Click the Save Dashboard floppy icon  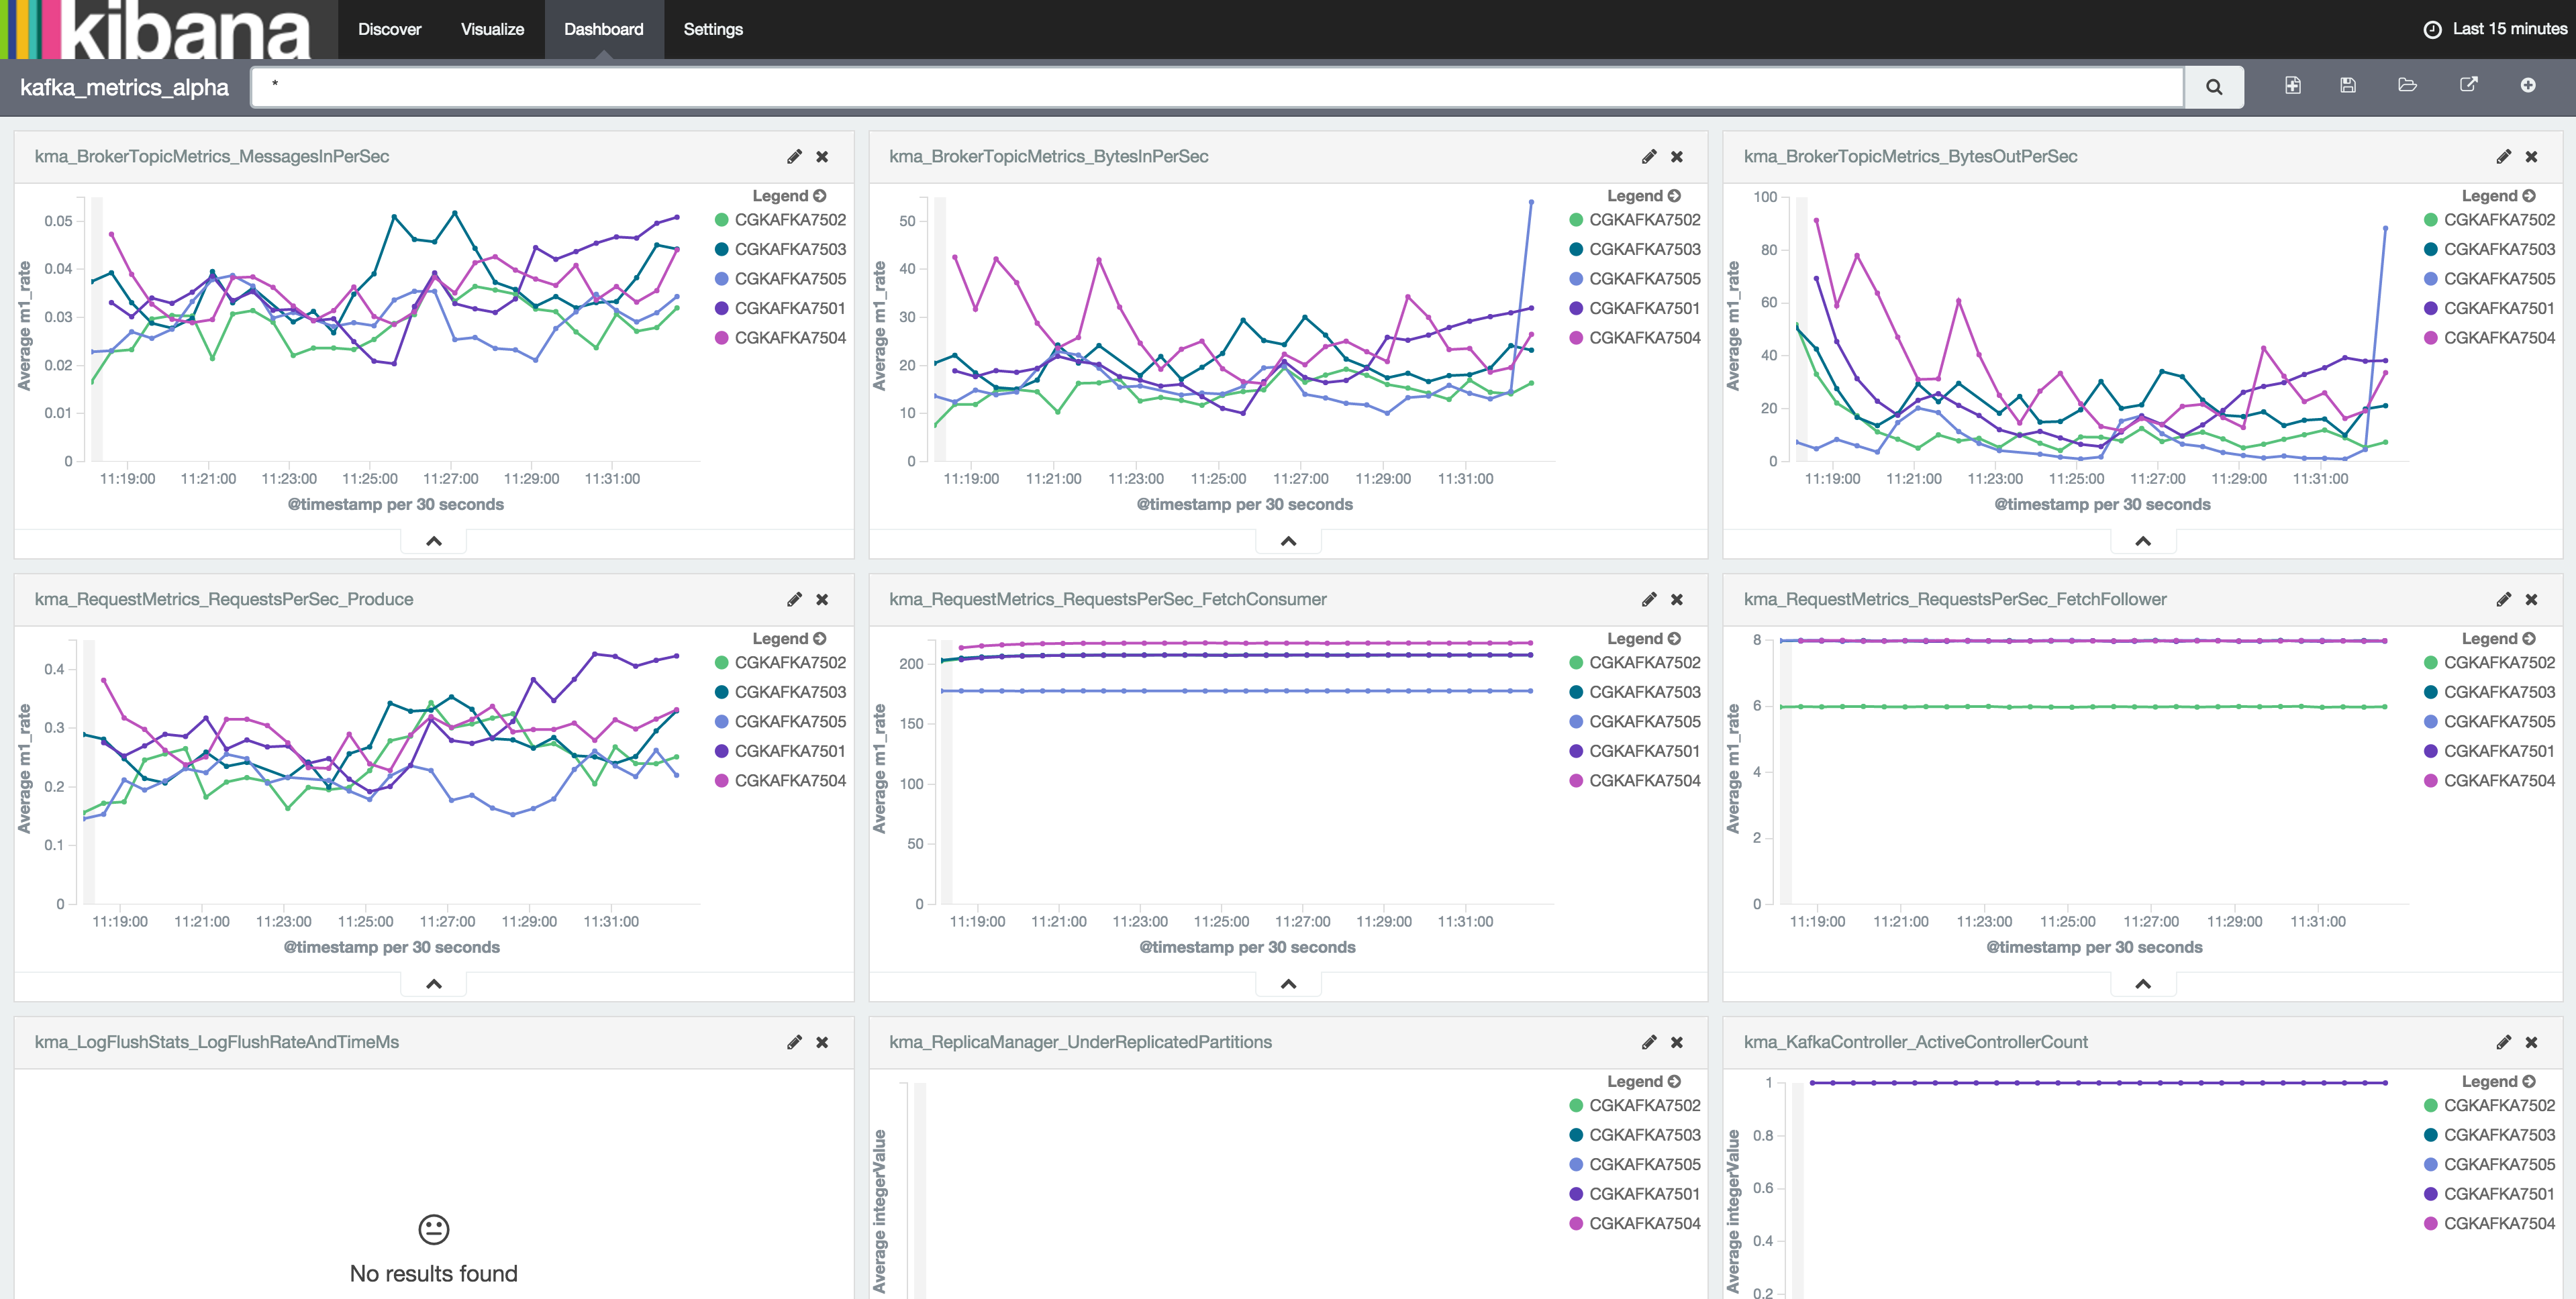[x=2348, y=86]
